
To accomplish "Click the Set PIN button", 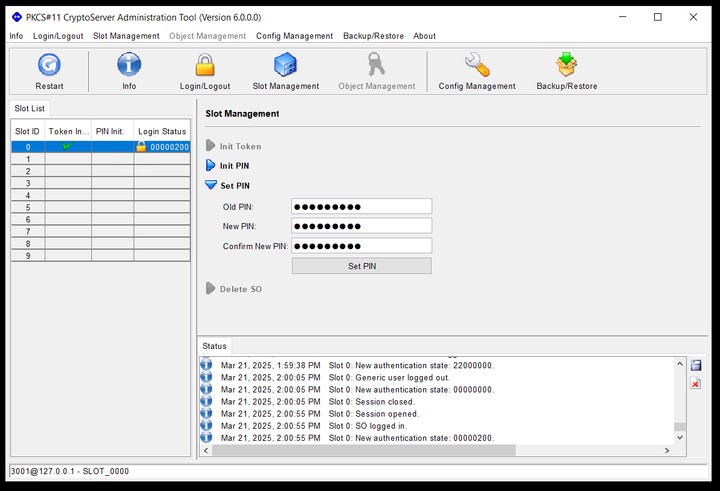I will pyautogui.click(x=362, y=266).
